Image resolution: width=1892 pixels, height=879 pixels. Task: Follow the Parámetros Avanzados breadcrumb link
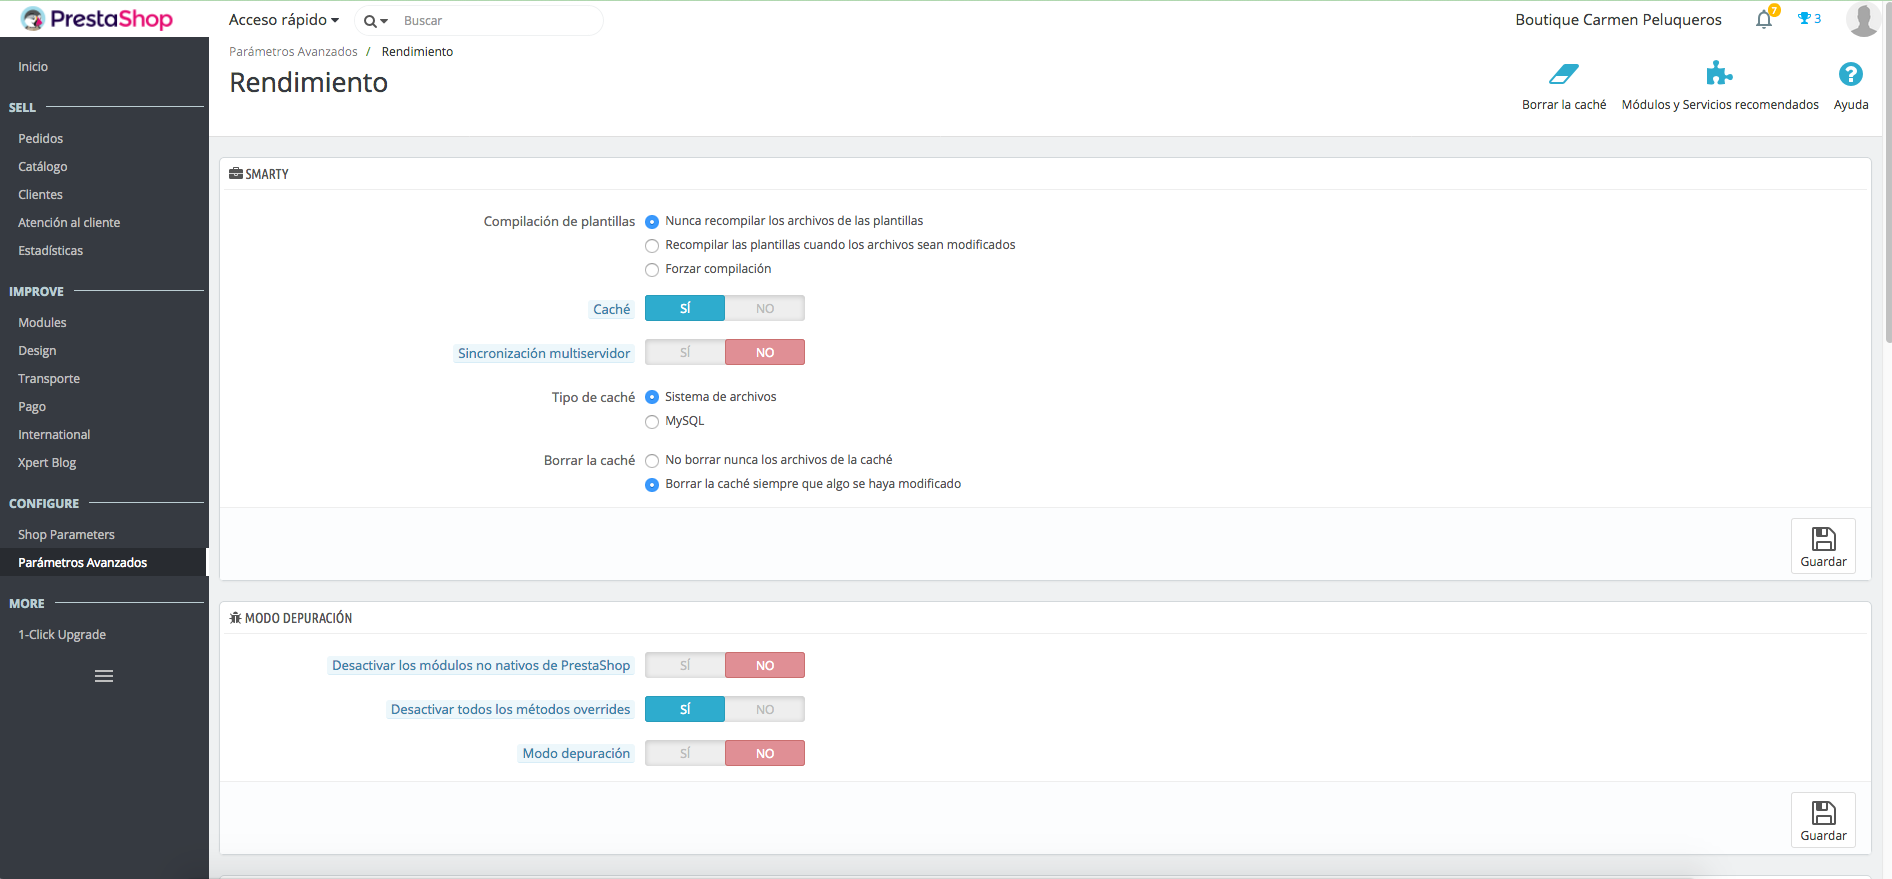point(293,52)
